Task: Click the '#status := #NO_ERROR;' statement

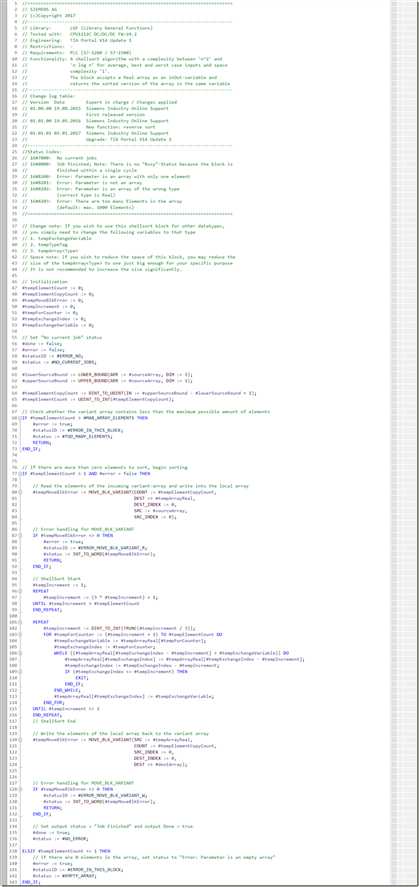Action: tap(60, 838)
